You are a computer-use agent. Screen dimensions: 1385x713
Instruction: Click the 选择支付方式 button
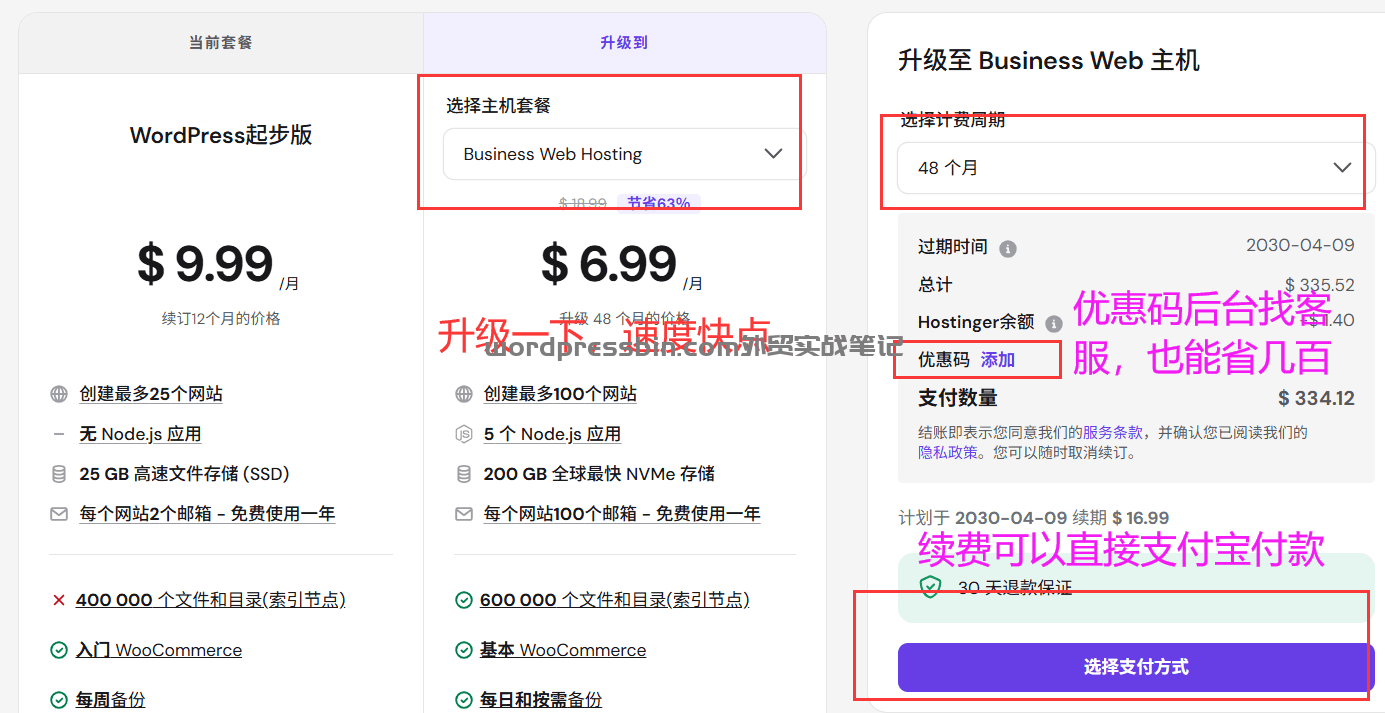tap(1135, 667)
